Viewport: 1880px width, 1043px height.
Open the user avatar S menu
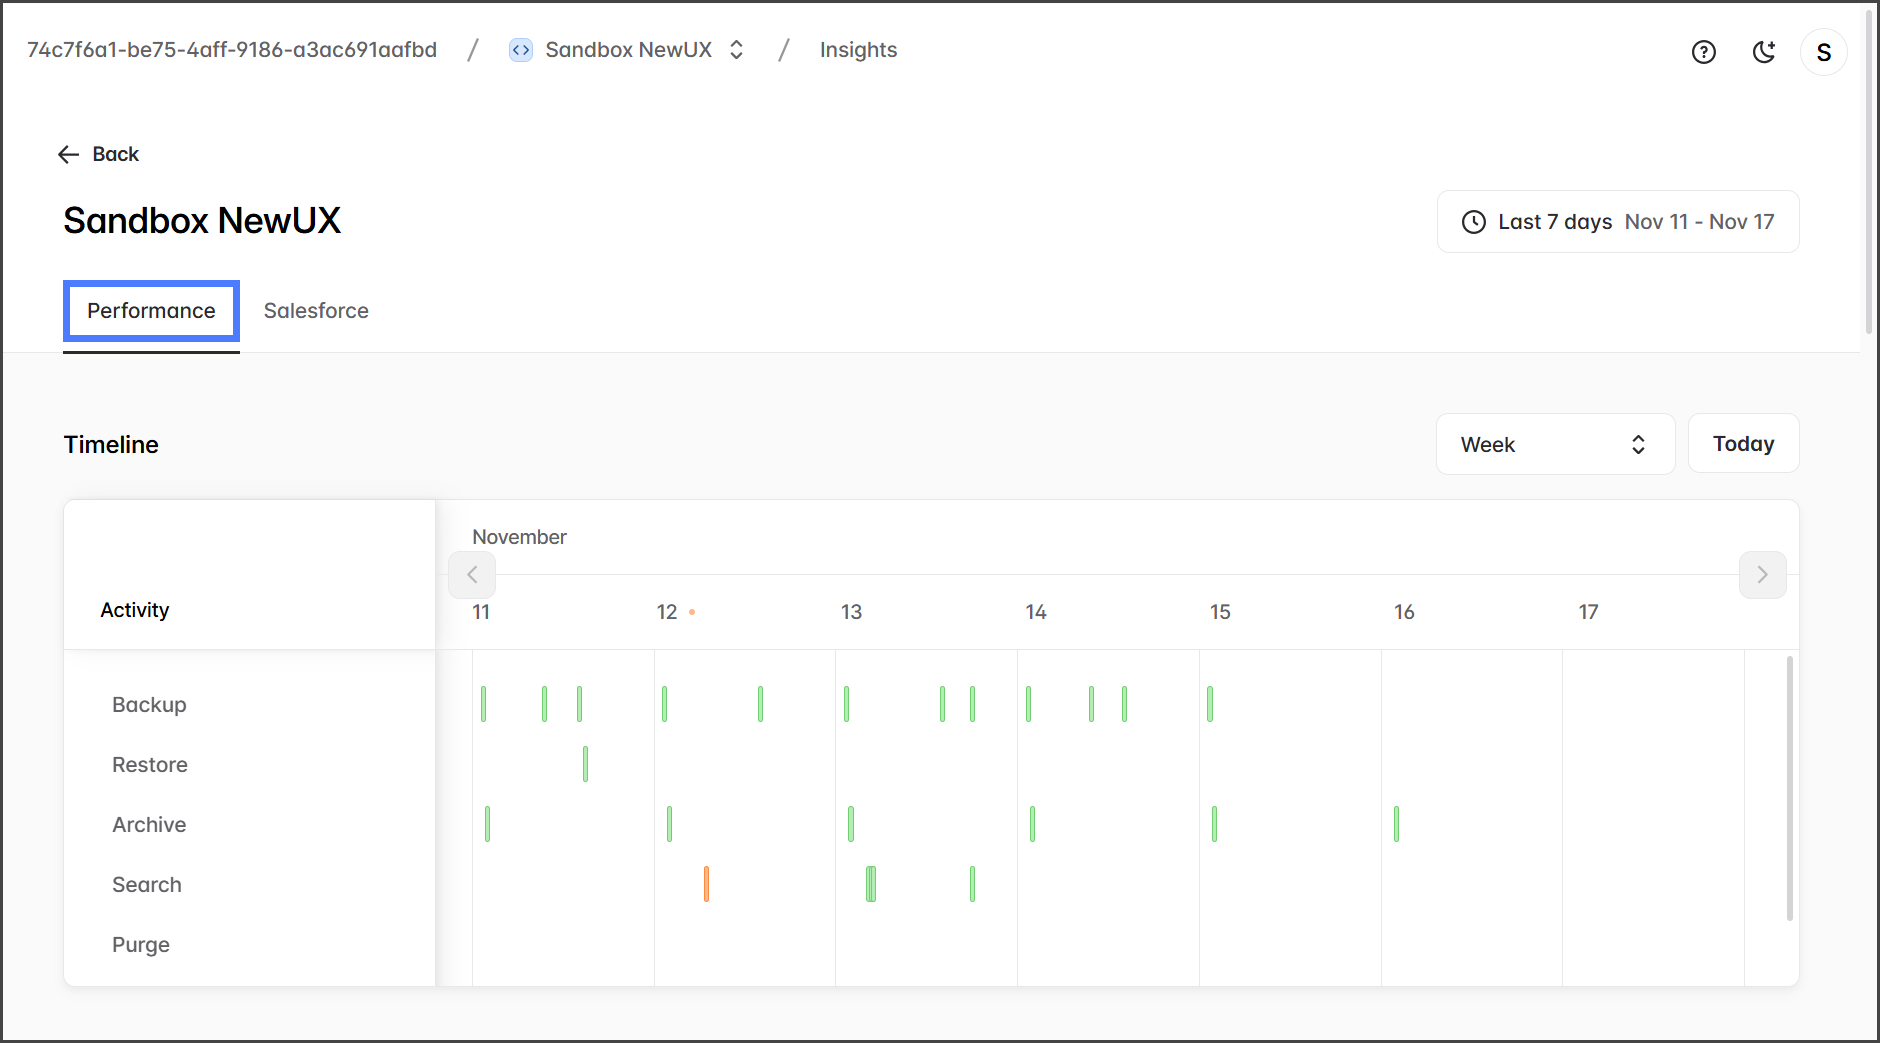[x=1823, y=52]
